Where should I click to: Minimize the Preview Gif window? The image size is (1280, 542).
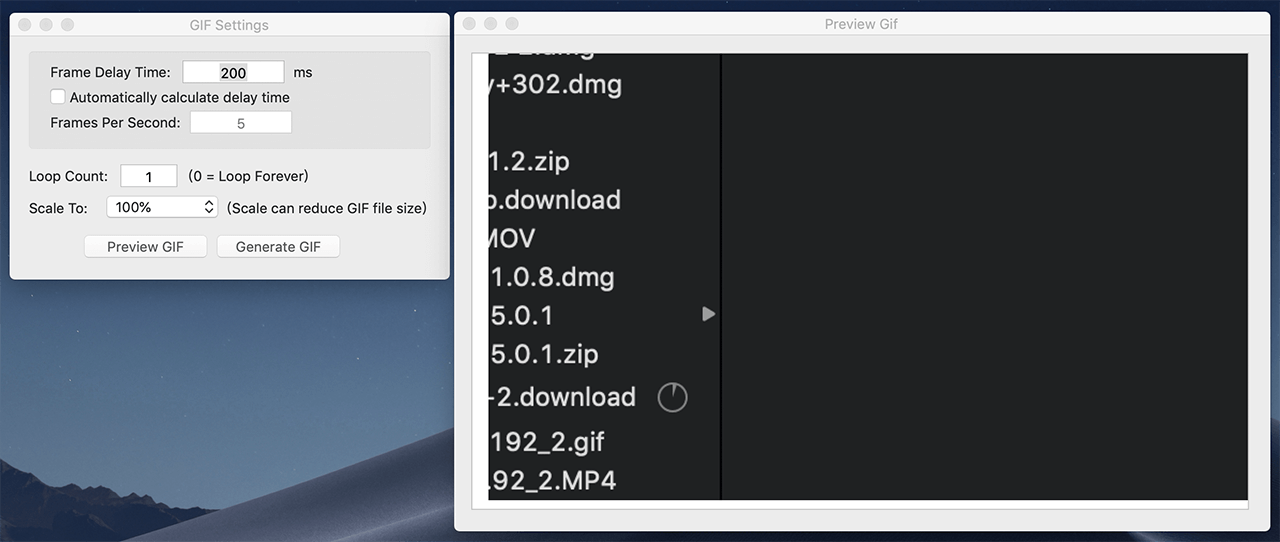coord(491,23)
